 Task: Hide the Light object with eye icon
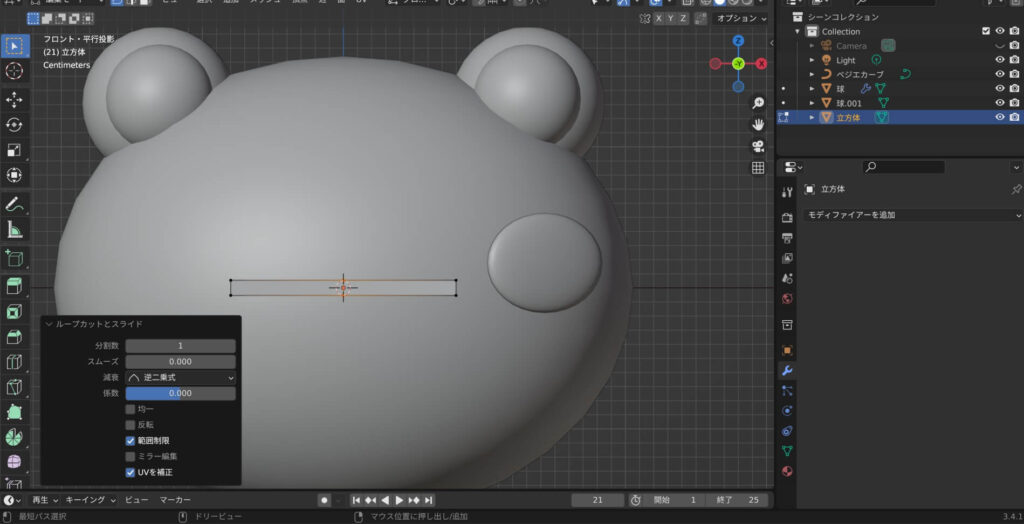(1000, 60)
